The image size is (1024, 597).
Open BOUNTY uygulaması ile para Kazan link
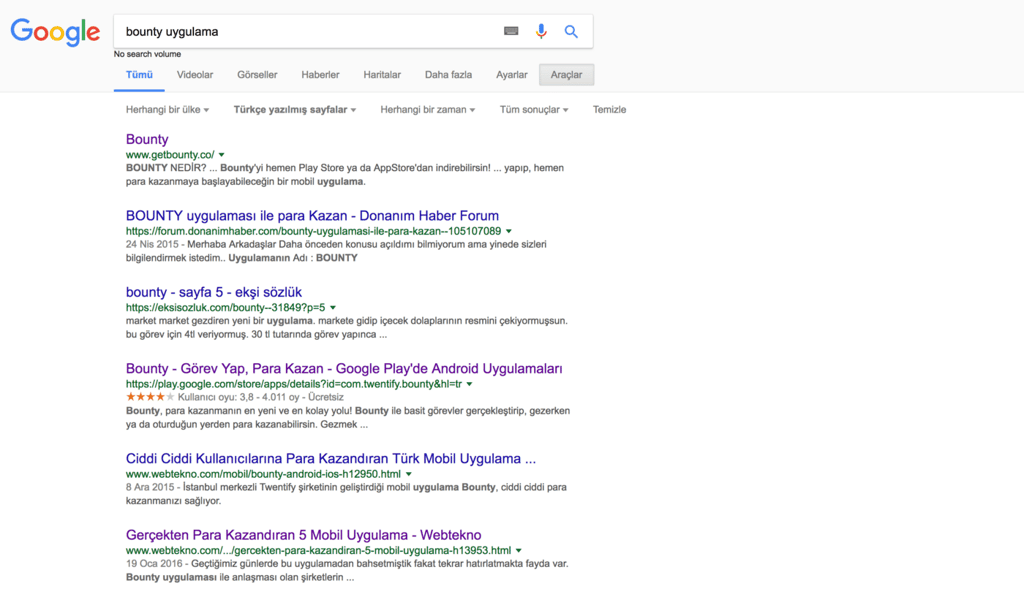pyautogui.click(x=312, y=216)
